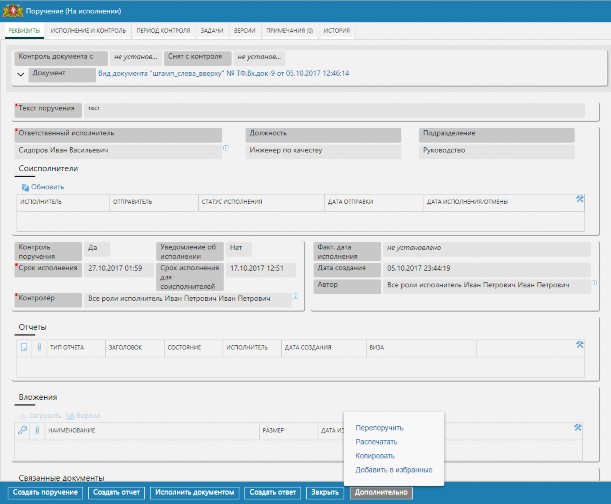
Task: Click the document icon column in Отчеты header
Action: [x=24, y=347]
